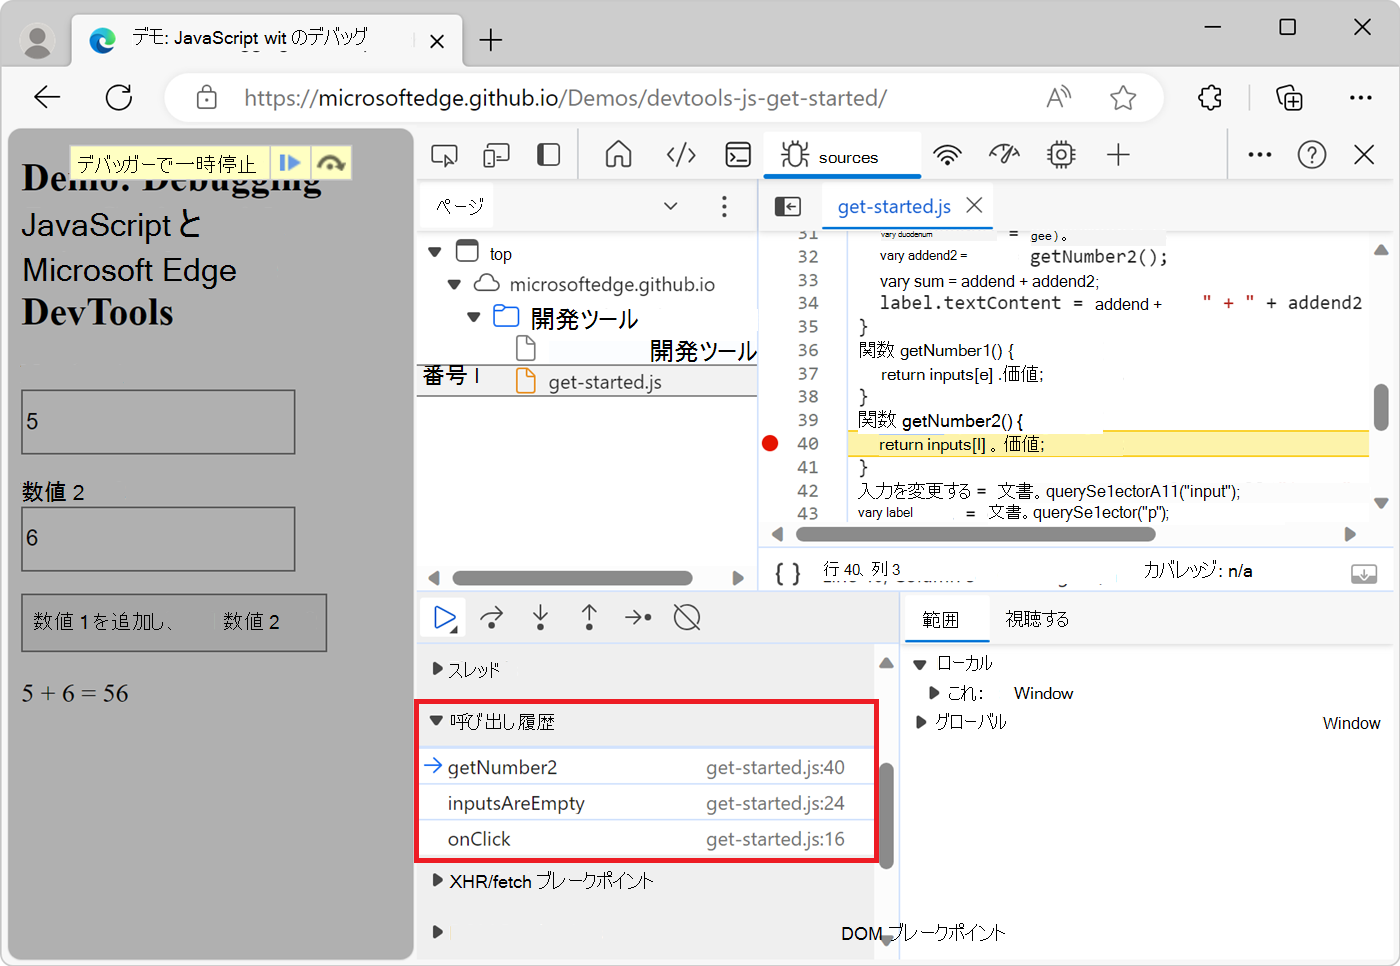Switch to the 視聴する tab
Screen dimensions: 1400x966
click(x=1036, y=618)
